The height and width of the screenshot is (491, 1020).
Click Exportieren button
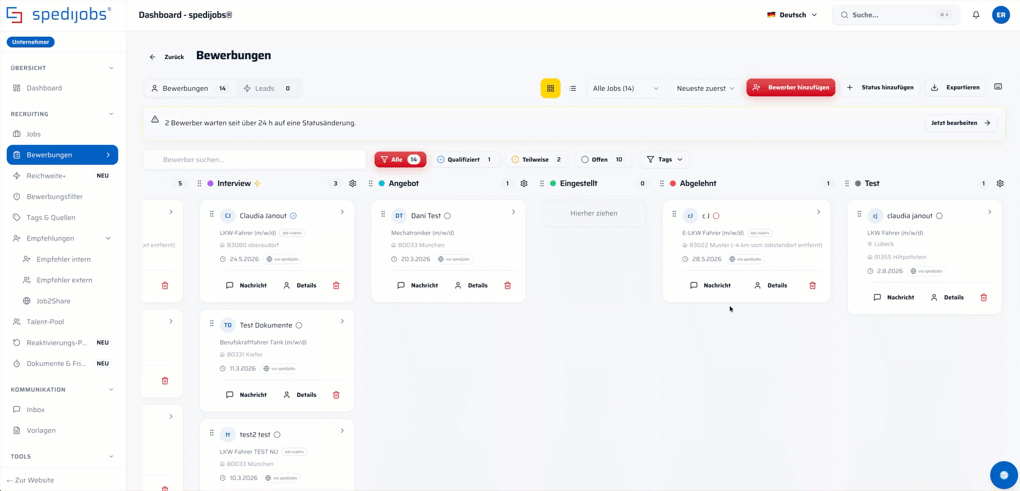coord(955,87)
